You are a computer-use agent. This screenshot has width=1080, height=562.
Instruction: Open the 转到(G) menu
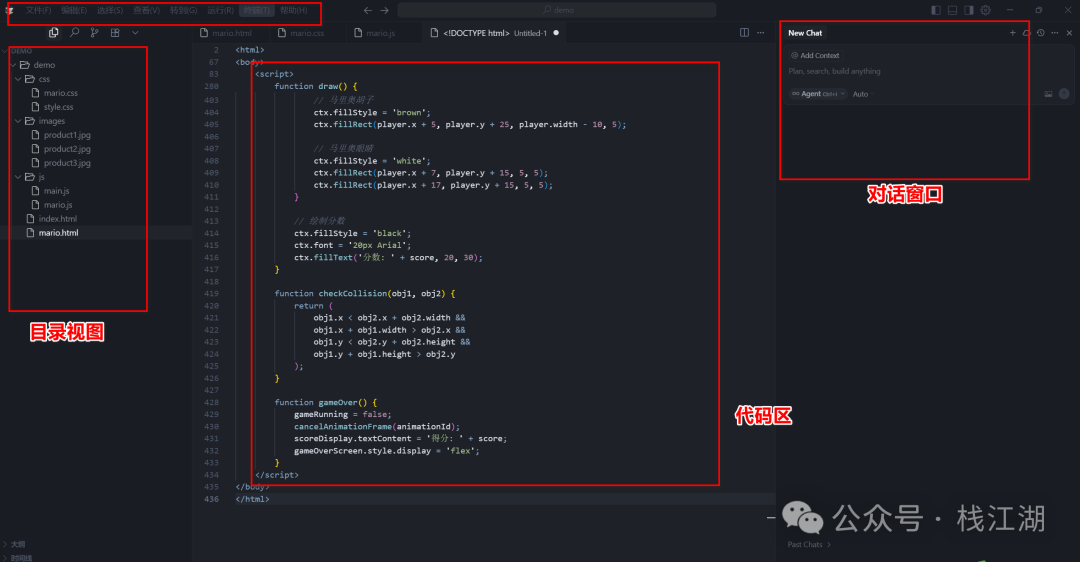coord(183,10)
